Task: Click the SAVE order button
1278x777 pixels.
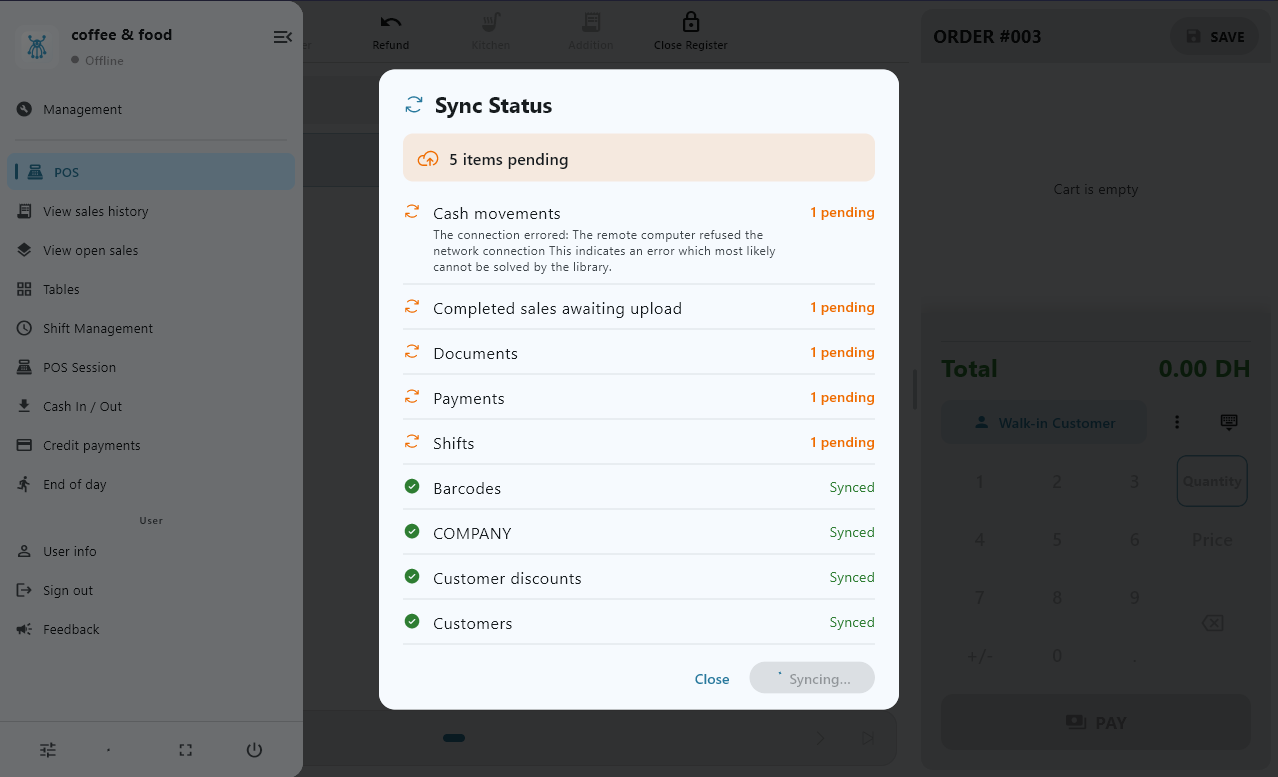Action: click(x=1215, y=37)
